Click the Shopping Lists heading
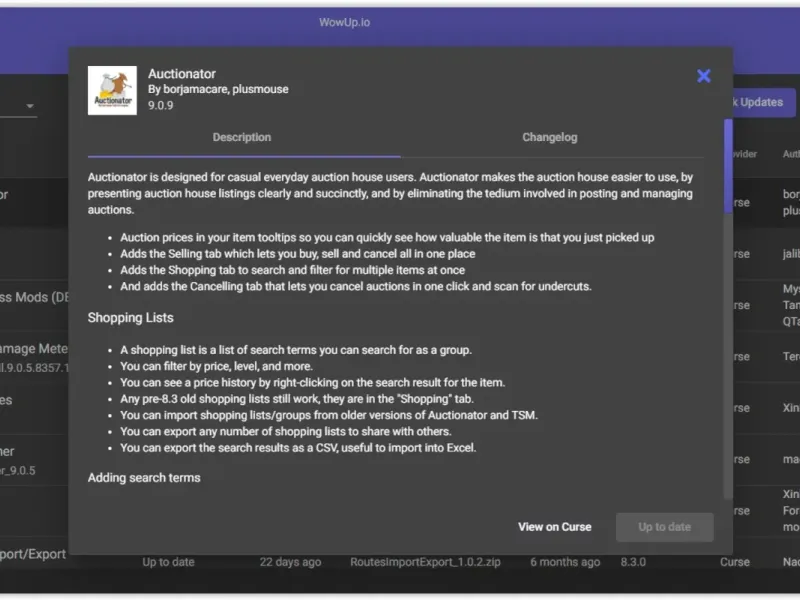This screenshot has height=600, width=800. [131, 318]
